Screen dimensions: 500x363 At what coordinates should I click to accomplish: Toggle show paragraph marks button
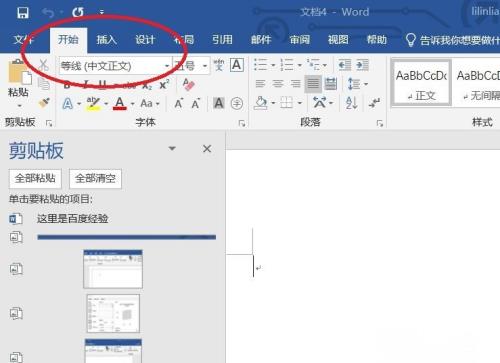(x=374, y=103)
